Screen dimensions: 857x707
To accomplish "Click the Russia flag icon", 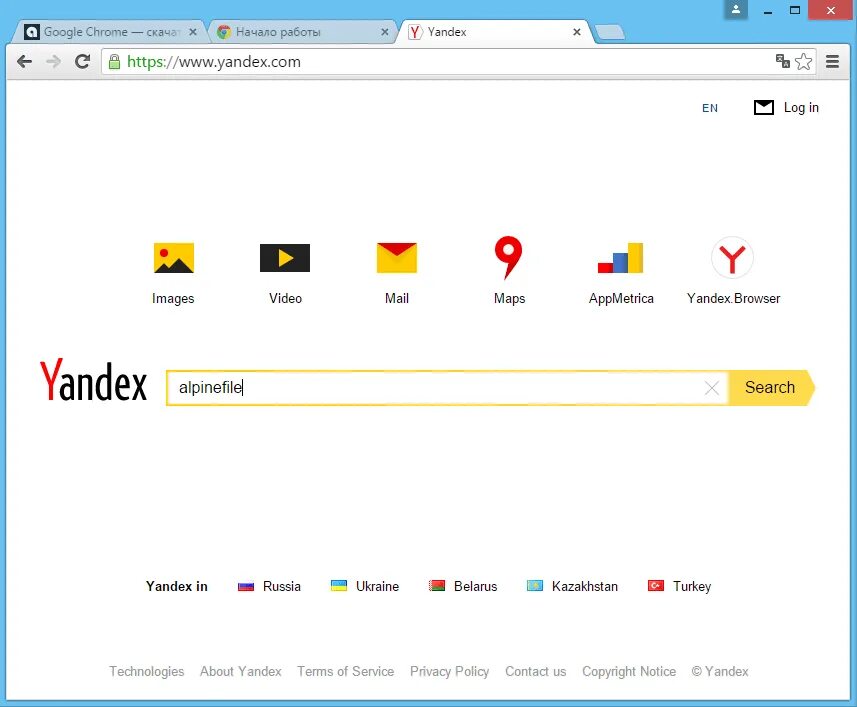I will (246, 587).
